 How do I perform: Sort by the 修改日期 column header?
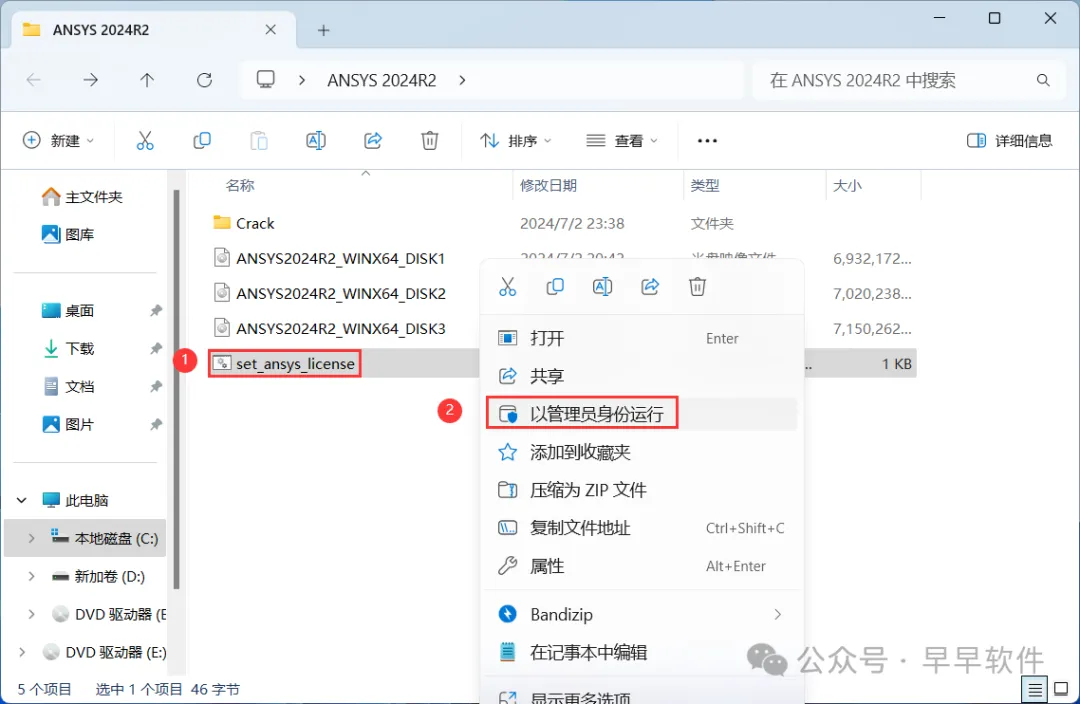[548, 185]
